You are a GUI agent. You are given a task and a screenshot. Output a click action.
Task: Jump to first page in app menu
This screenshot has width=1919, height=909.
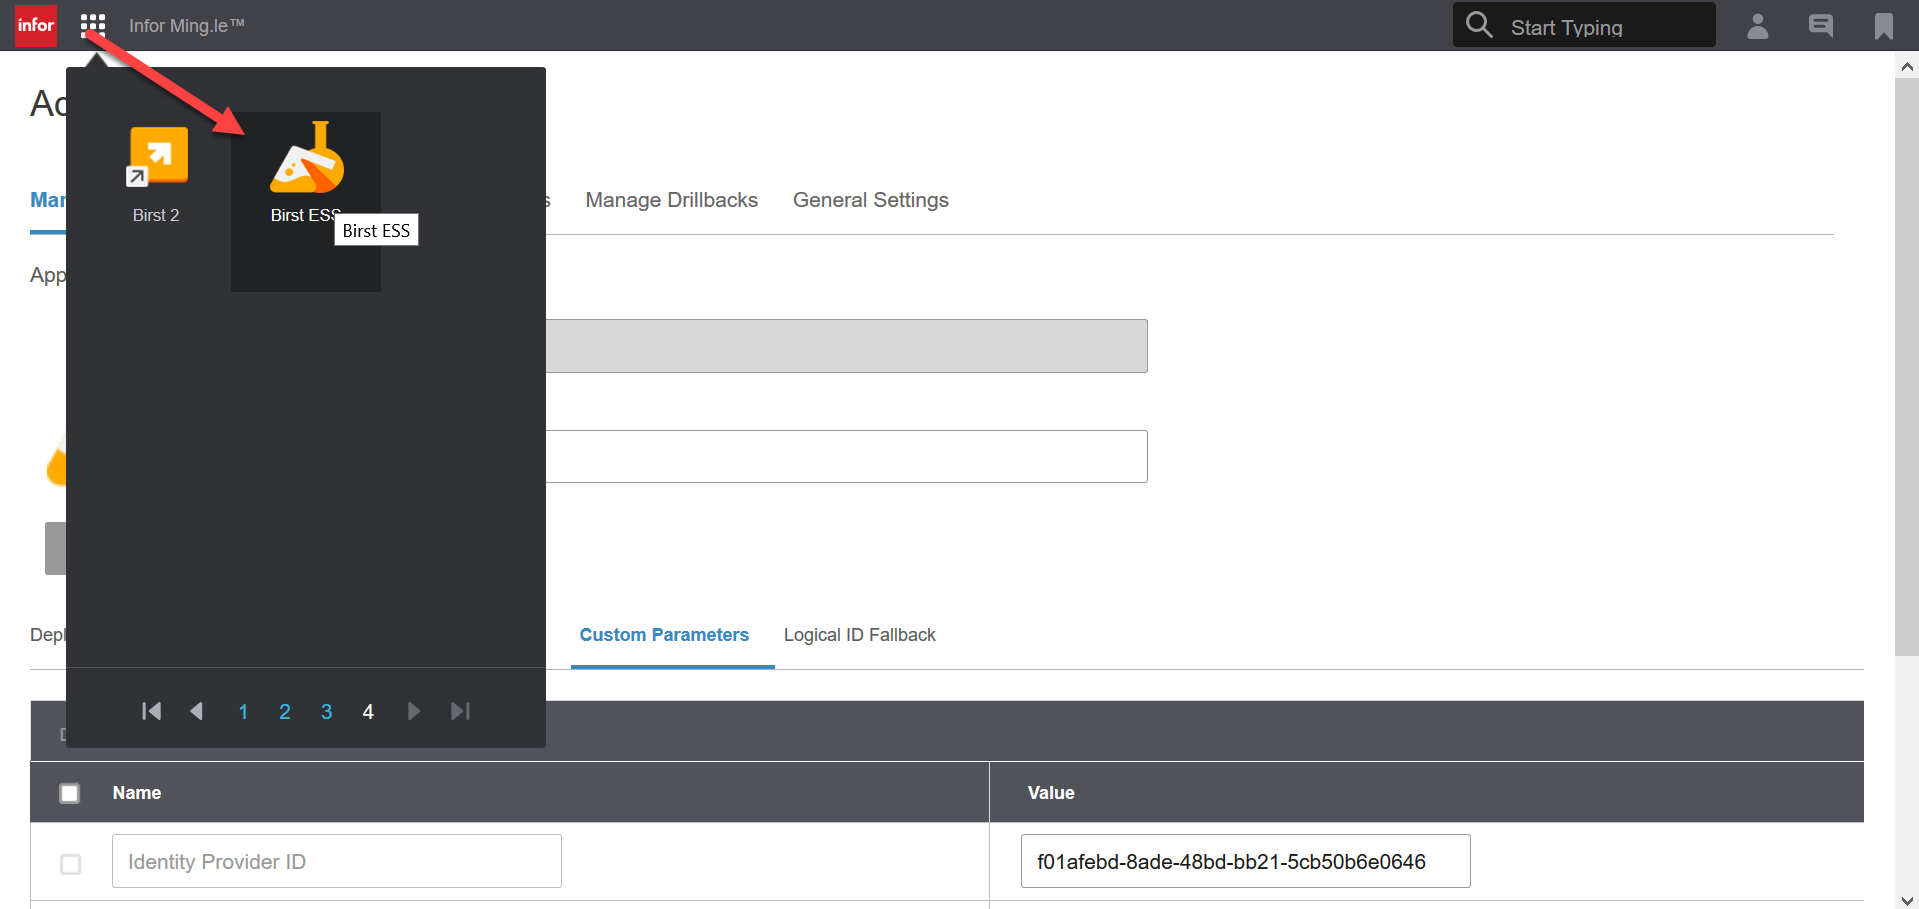tap(152, 711)
